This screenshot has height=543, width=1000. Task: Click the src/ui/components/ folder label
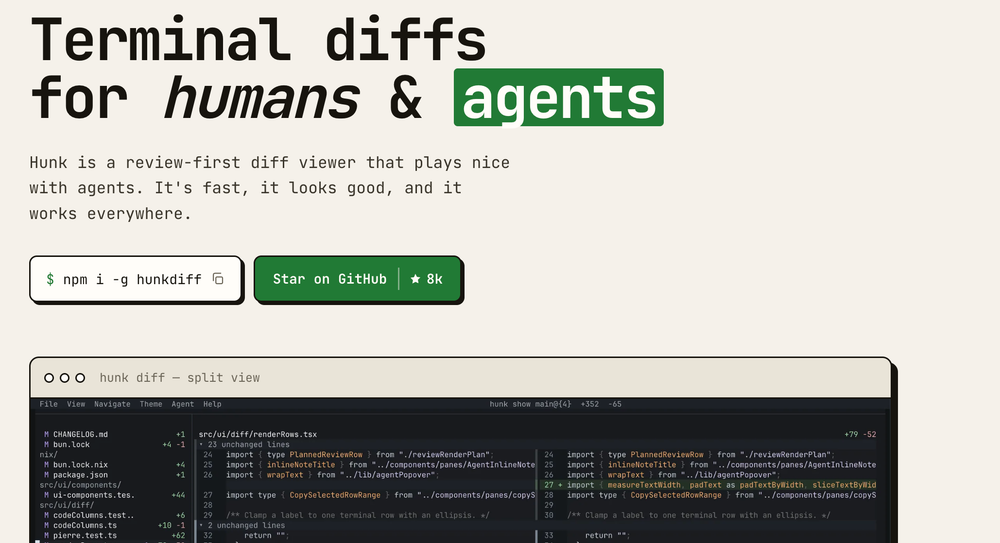(x=80, y=485)
